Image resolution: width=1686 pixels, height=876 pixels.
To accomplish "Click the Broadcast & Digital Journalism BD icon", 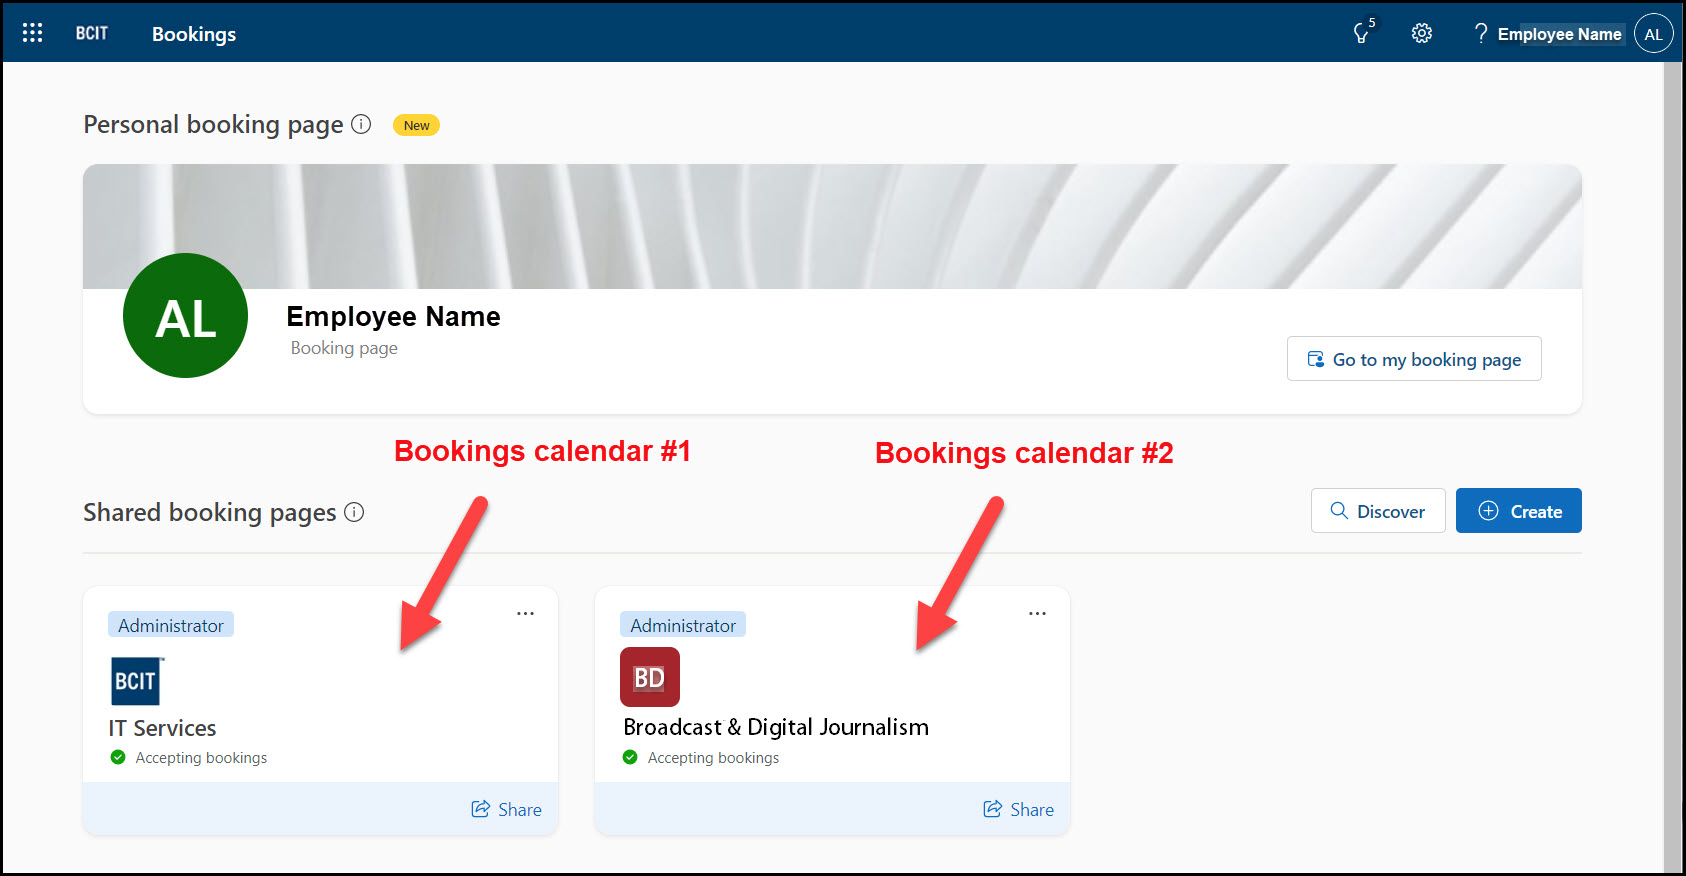I will 649,677.
